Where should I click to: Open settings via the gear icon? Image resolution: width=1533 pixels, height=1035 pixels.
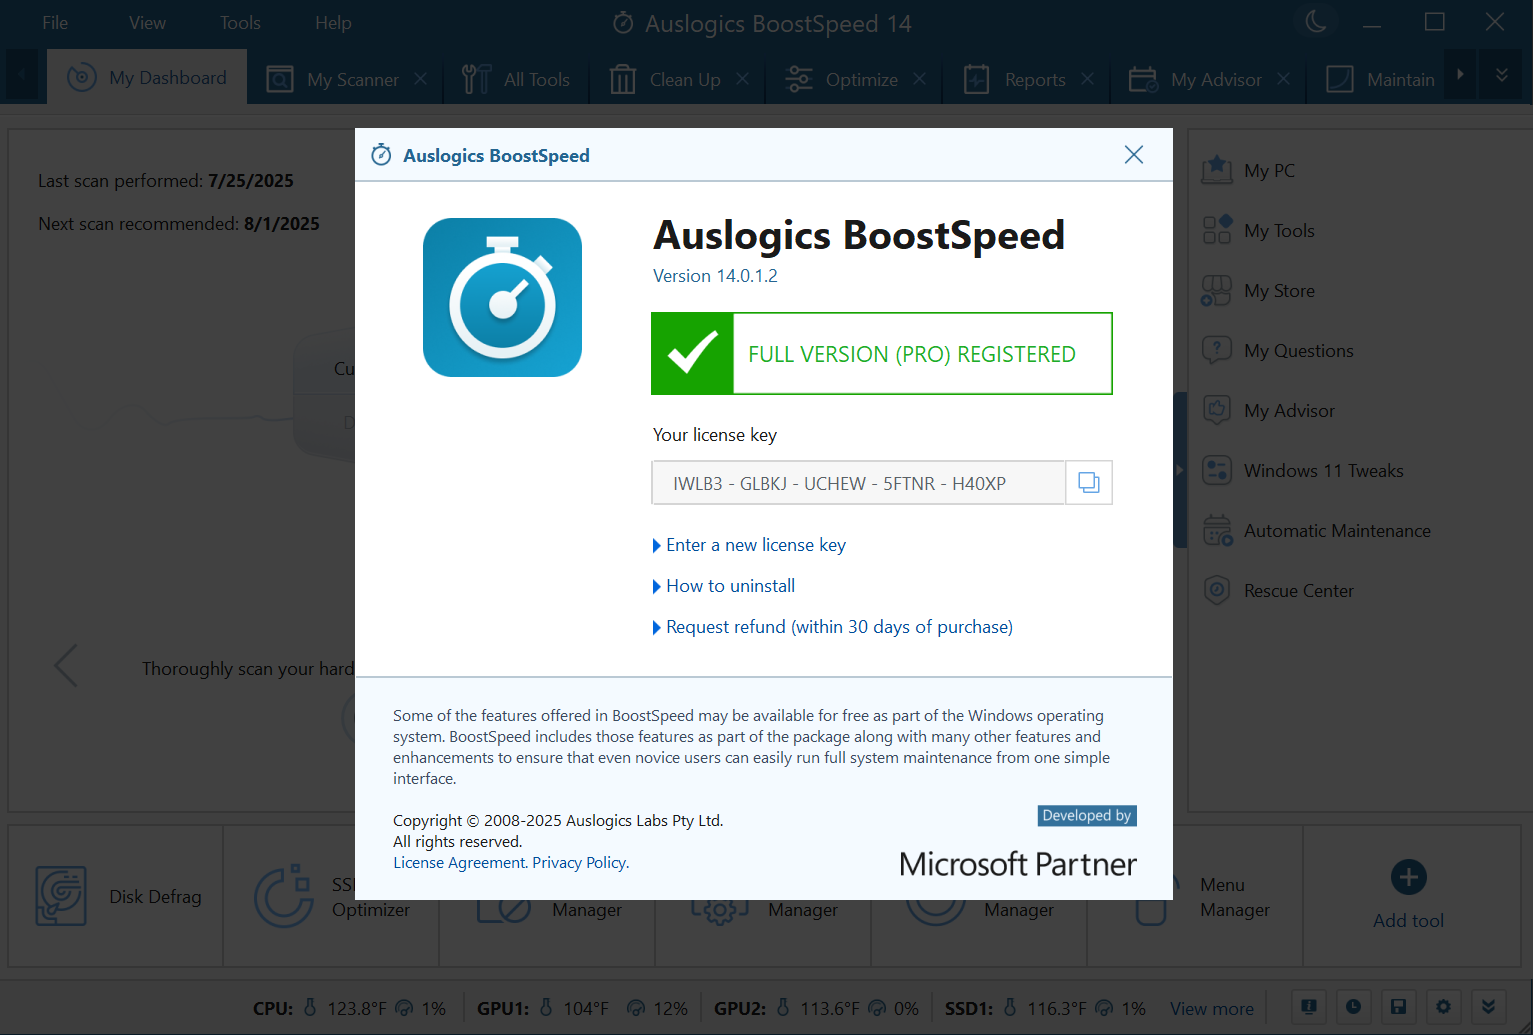1443,1006
